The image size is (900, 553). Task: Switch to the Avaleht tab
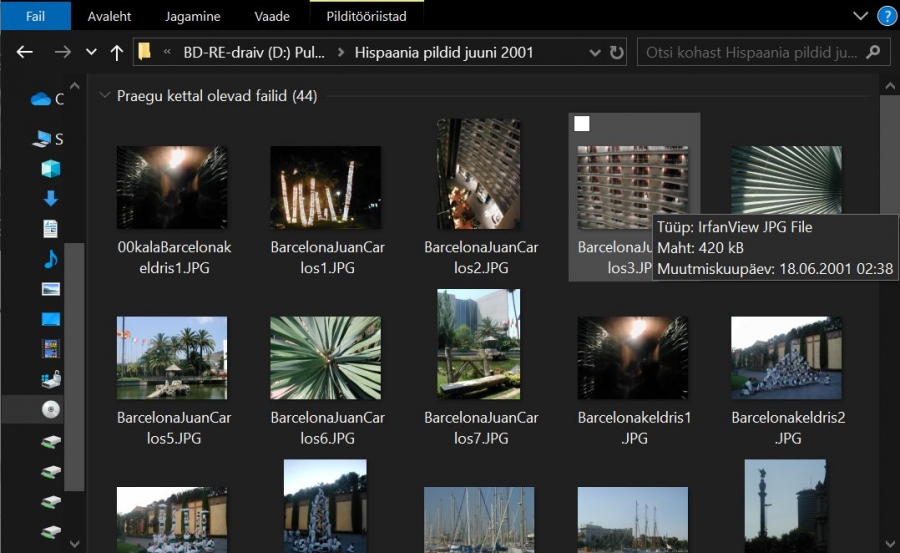pyautogui.click(x=109, y=16)
